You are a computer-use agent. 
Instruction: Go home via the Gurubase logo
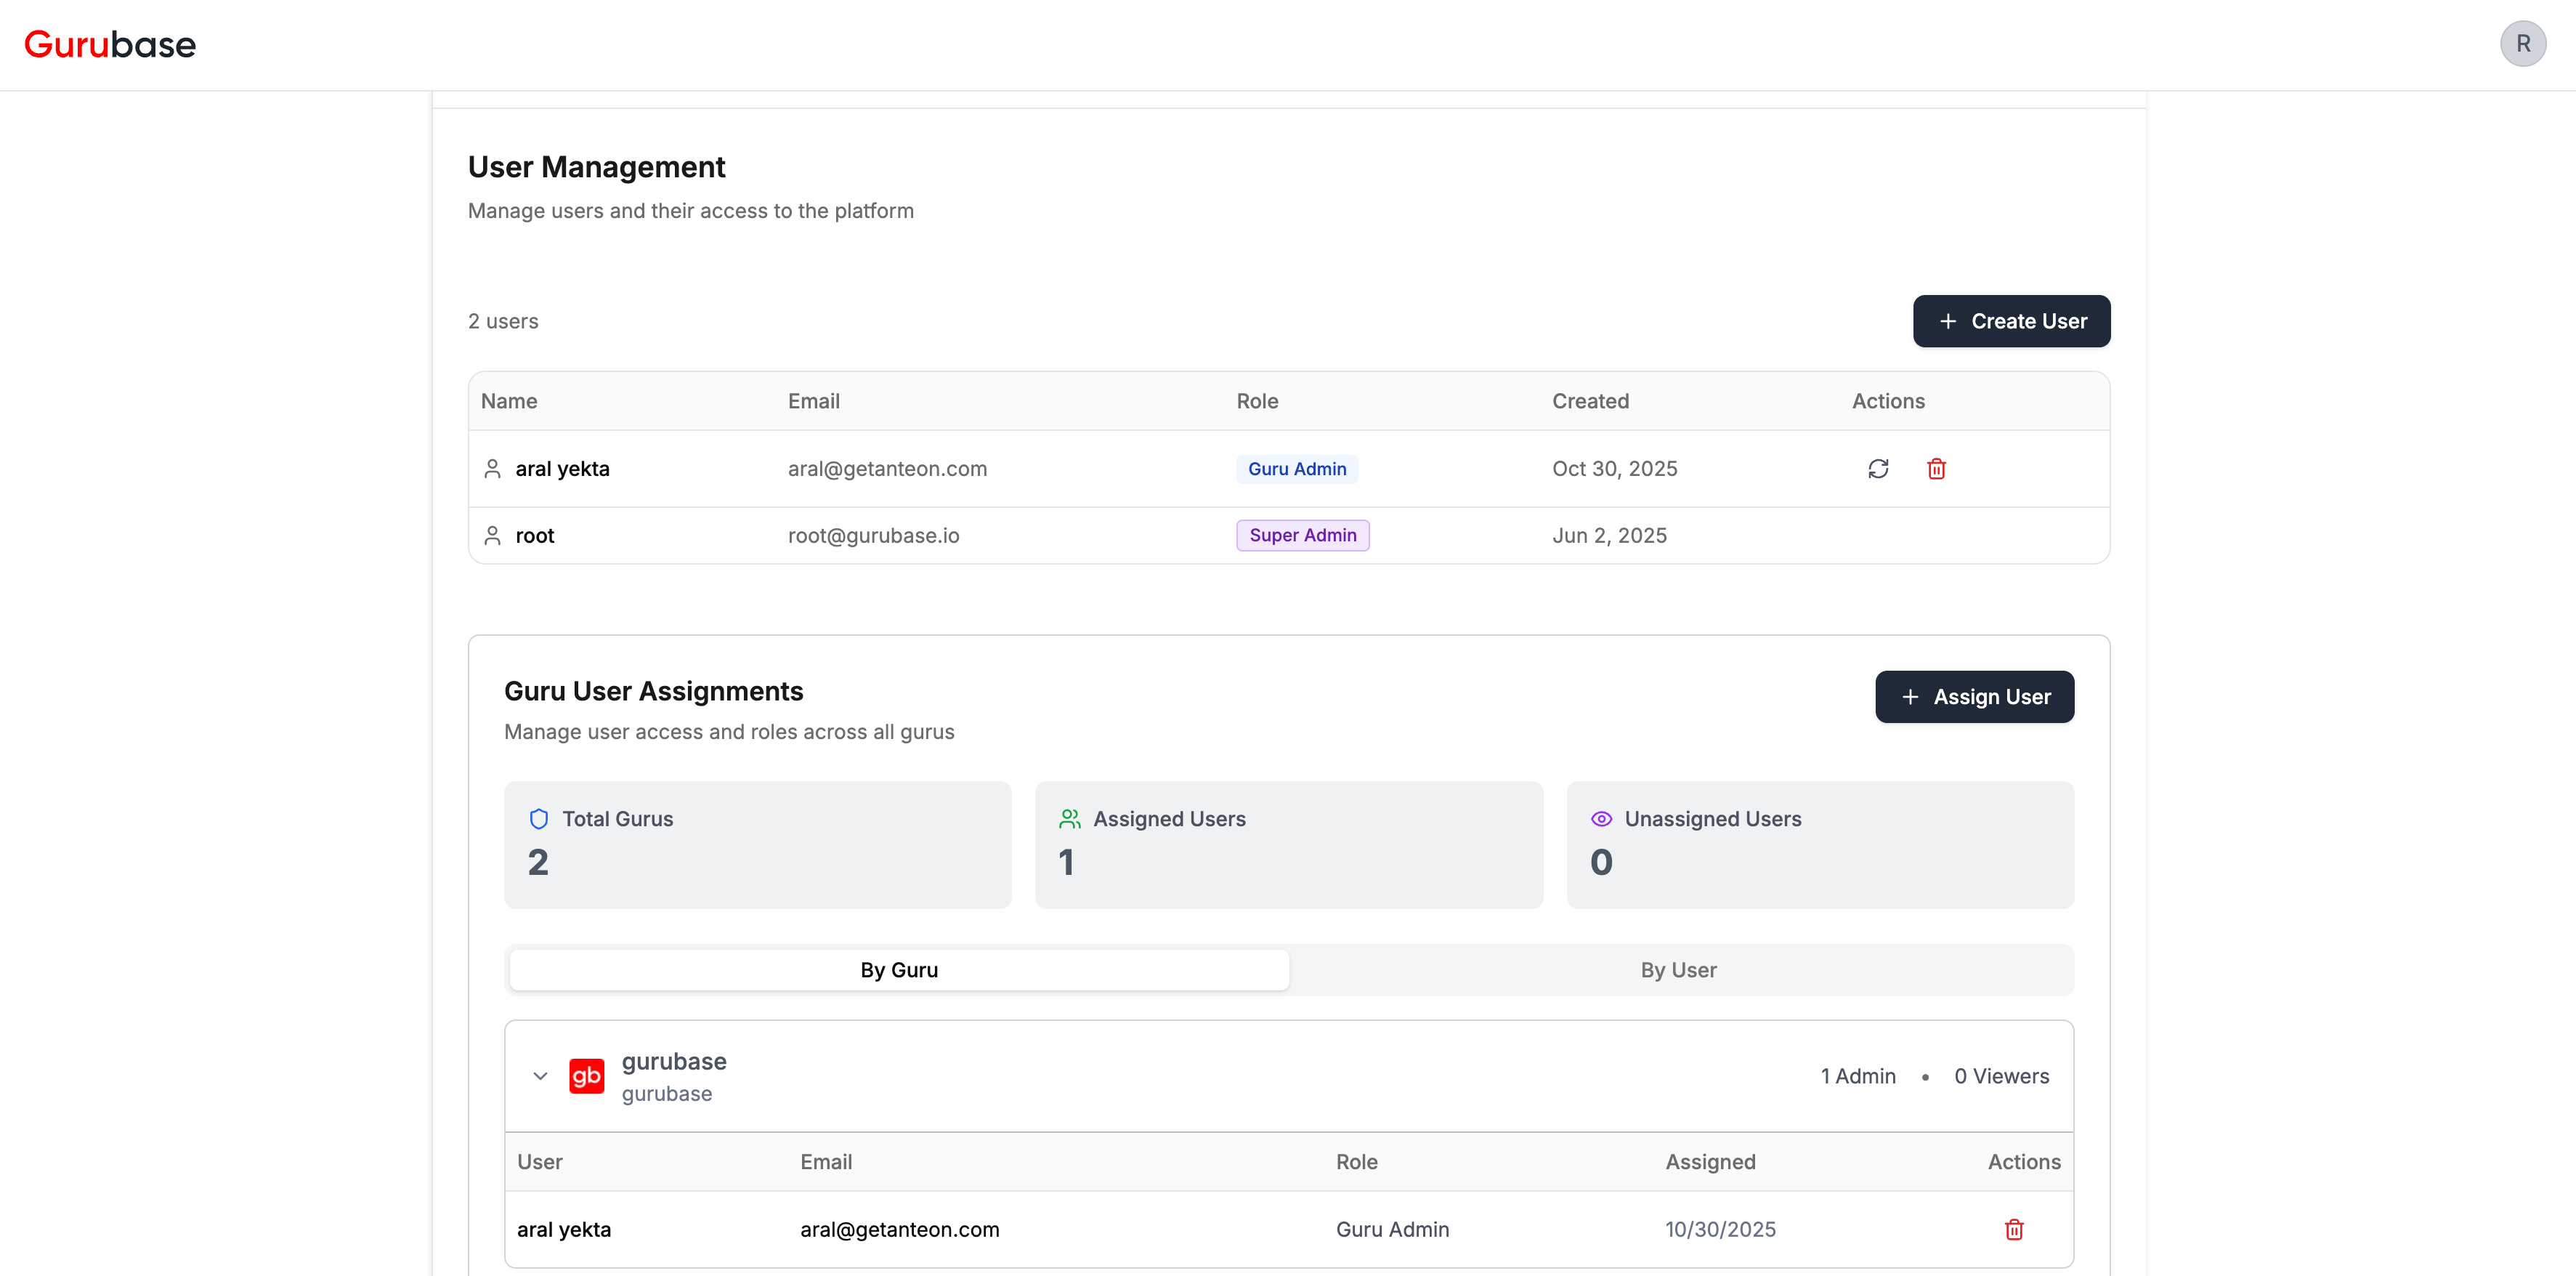point(110,44)
